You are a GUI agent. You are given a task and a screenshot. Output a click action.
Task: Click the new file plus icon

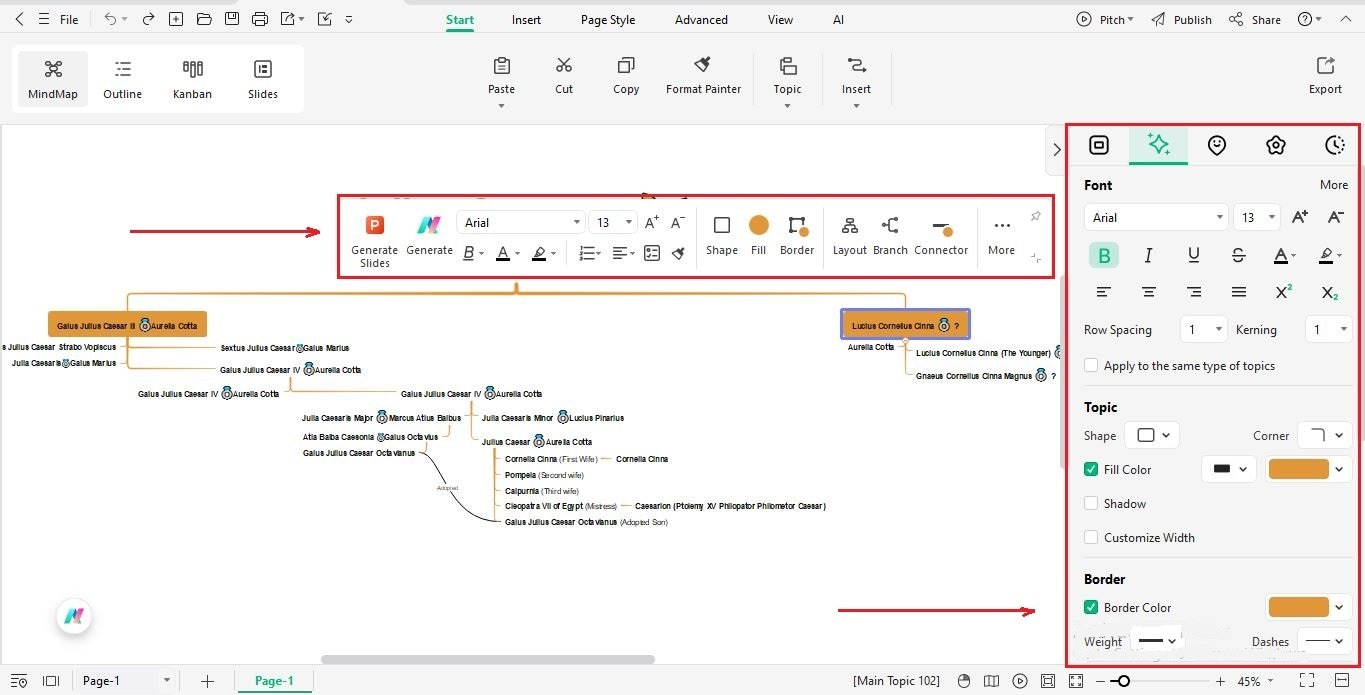(x=176, y=19)
